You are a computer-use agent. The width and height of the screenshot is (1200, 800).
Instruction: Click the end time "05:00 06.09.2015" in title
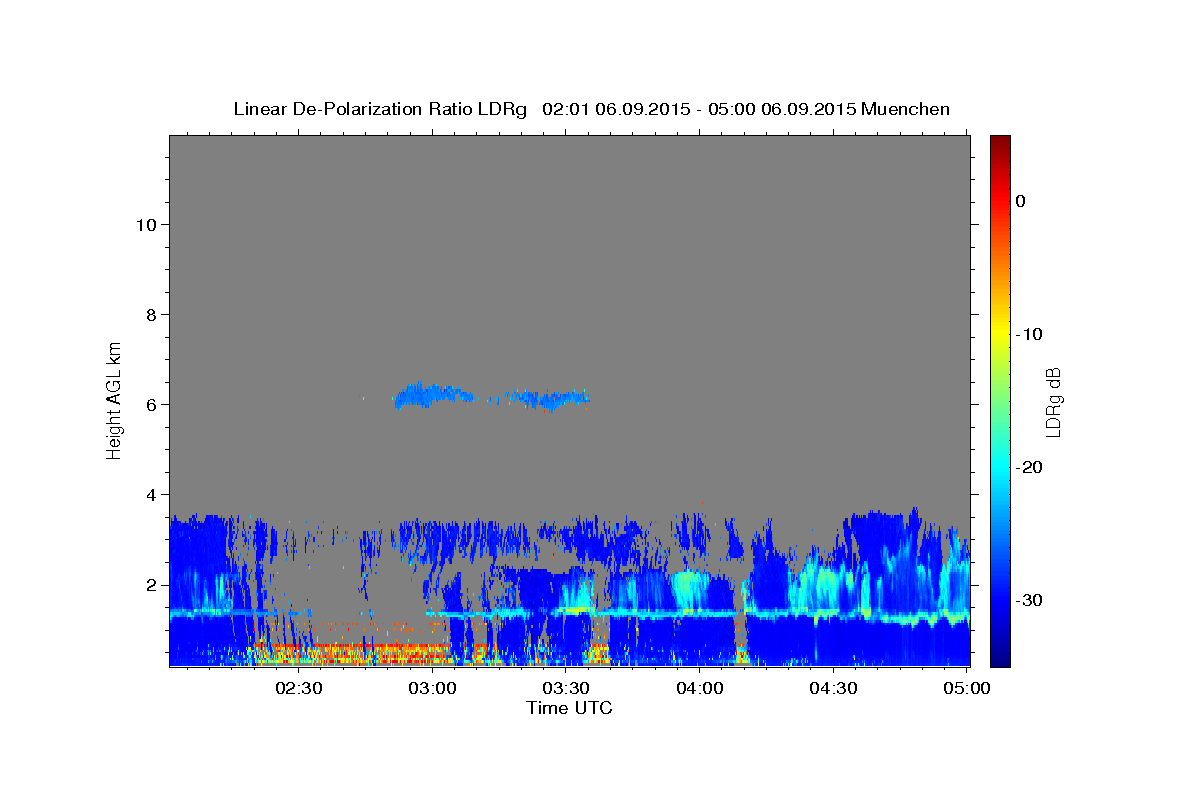pyautogui.click(x=783, y=109)
